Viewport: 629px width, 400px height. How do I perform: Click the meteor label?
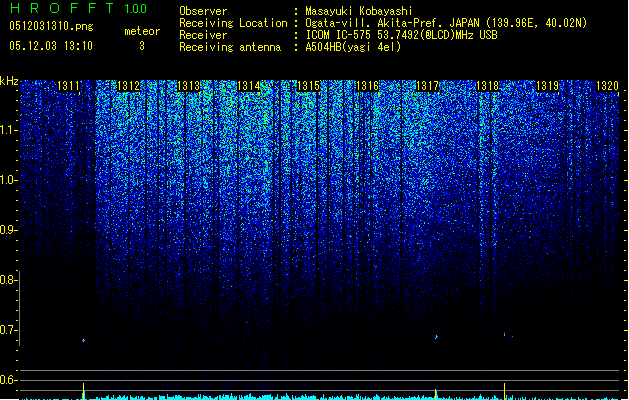[x=142, y=31]
